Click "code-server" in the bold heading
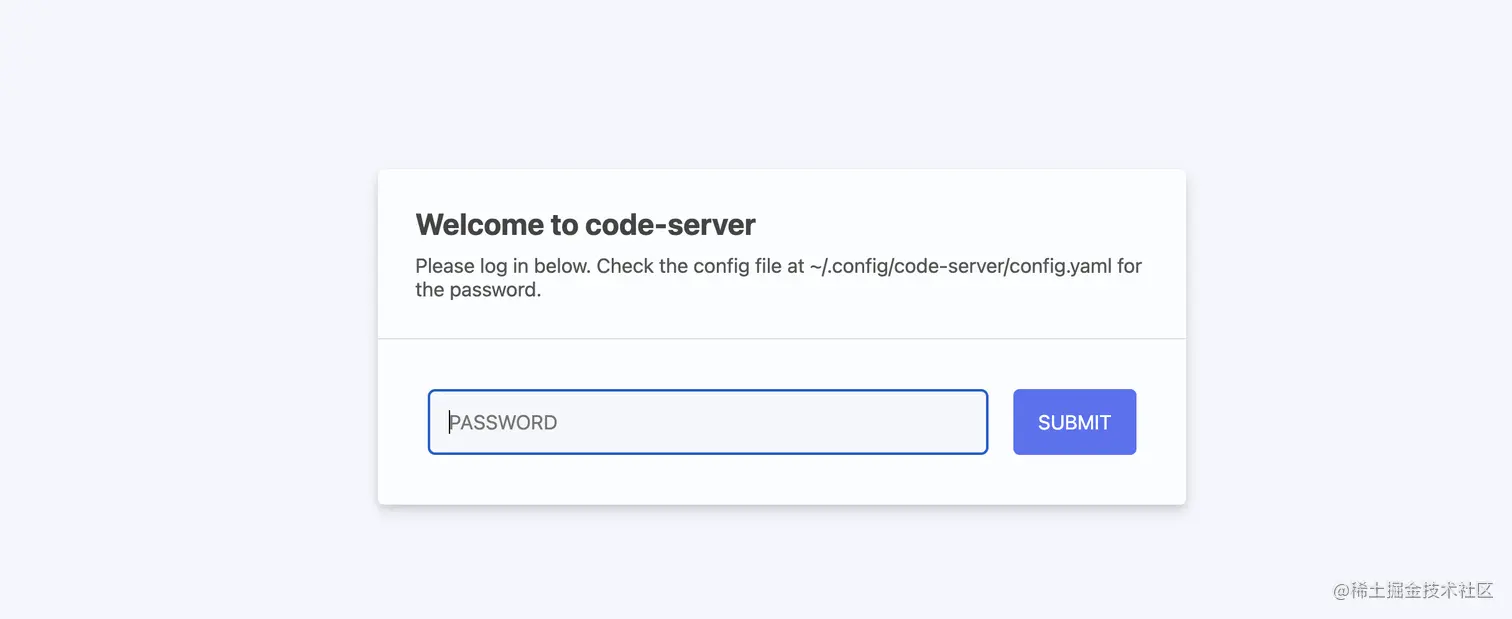This screenshot has width=1512, height=619. point(670,225)
